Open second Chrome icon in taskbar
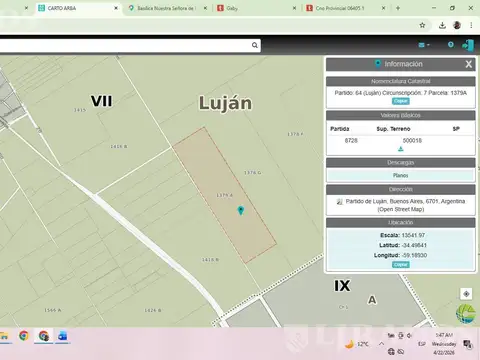 point(43,335)
